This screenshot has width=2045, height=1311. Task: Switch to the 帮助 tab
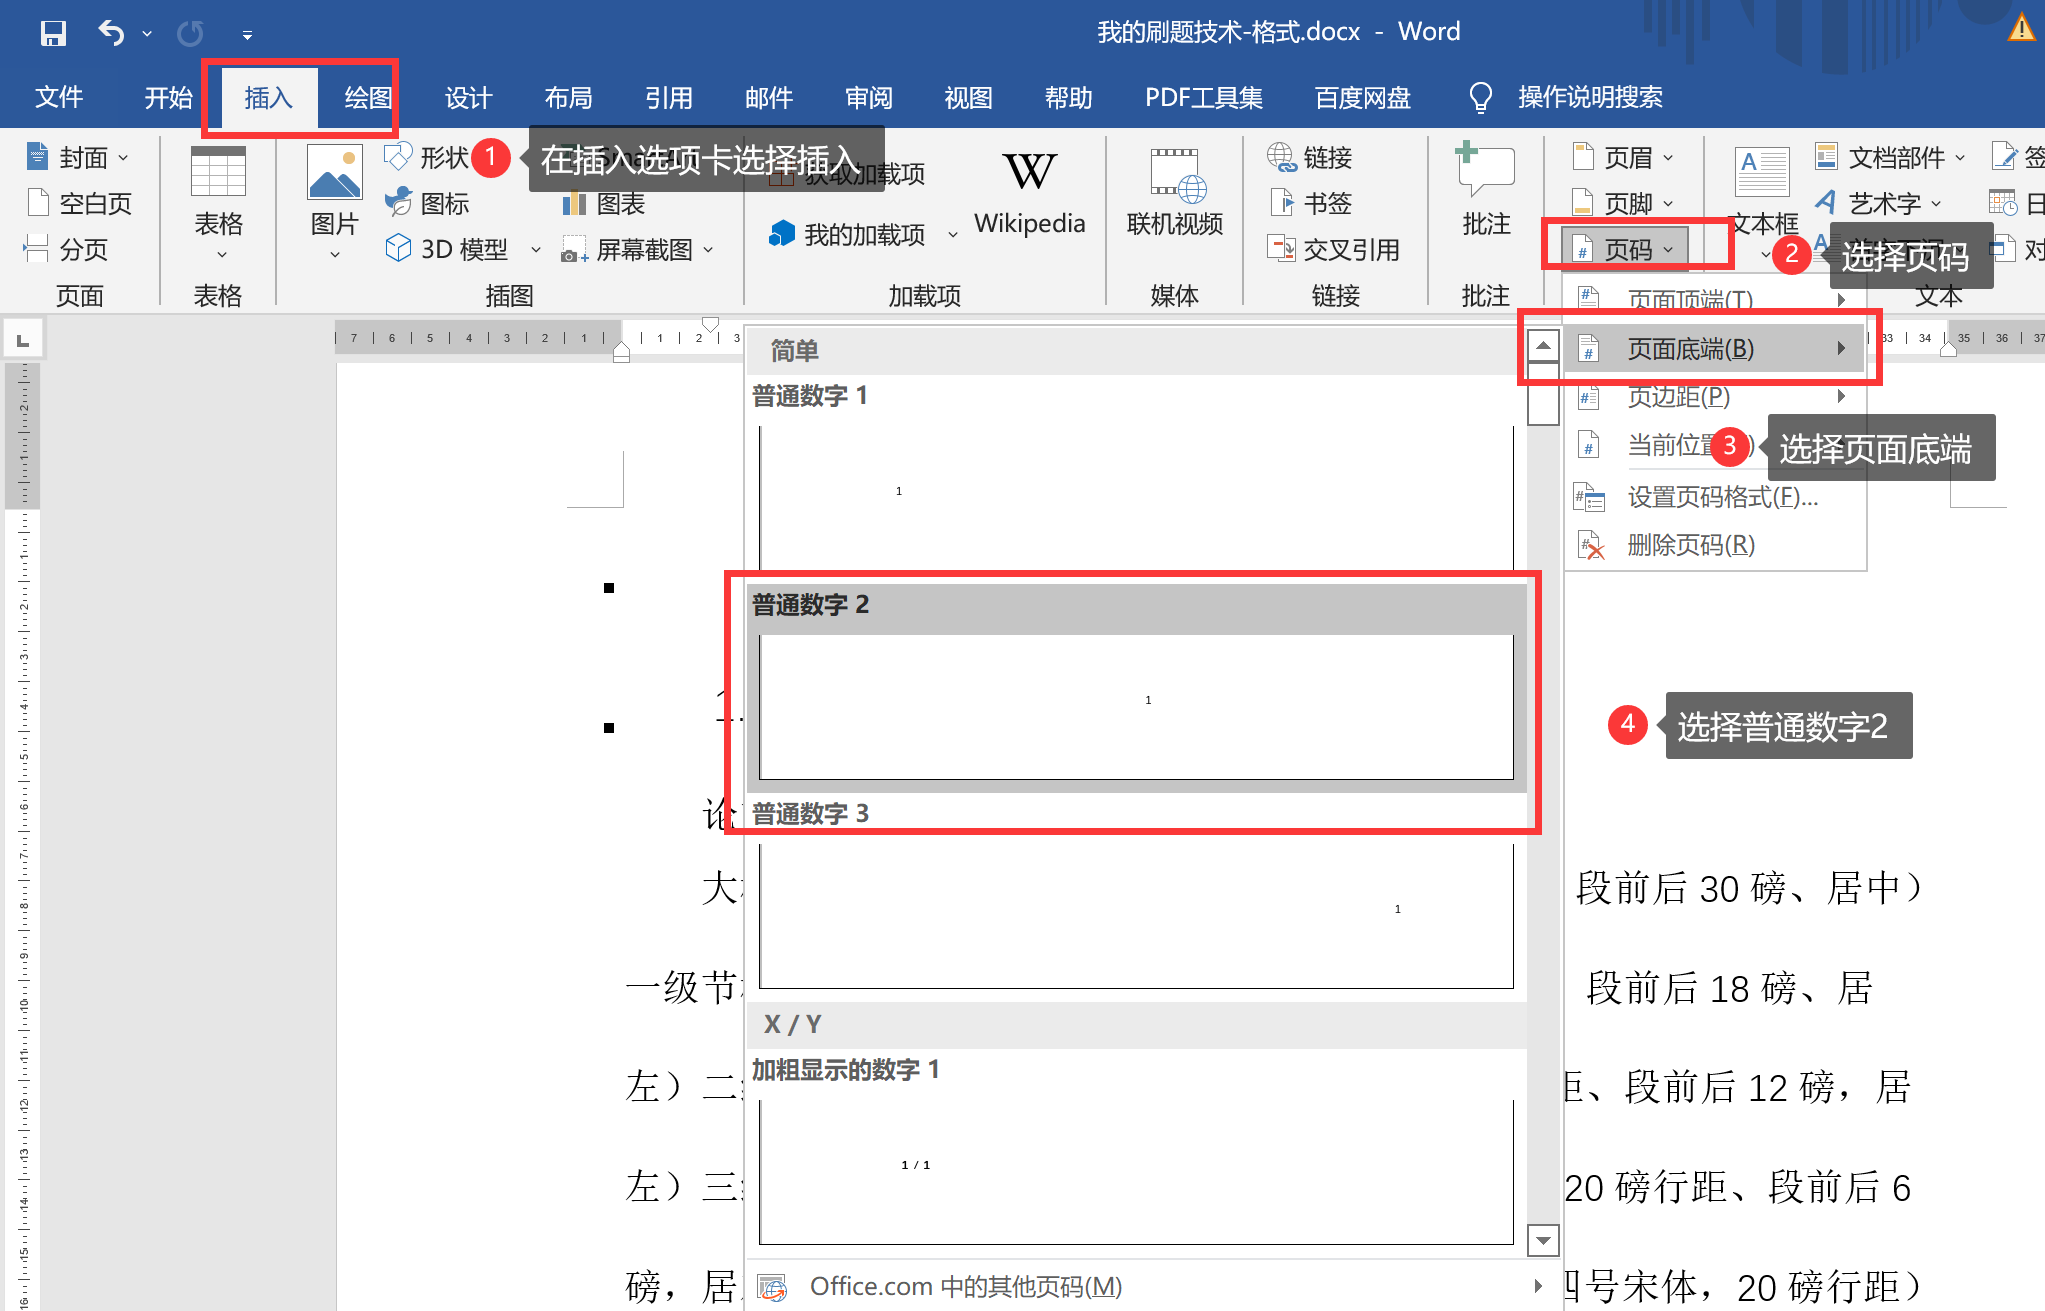[x=1068, y=98]
